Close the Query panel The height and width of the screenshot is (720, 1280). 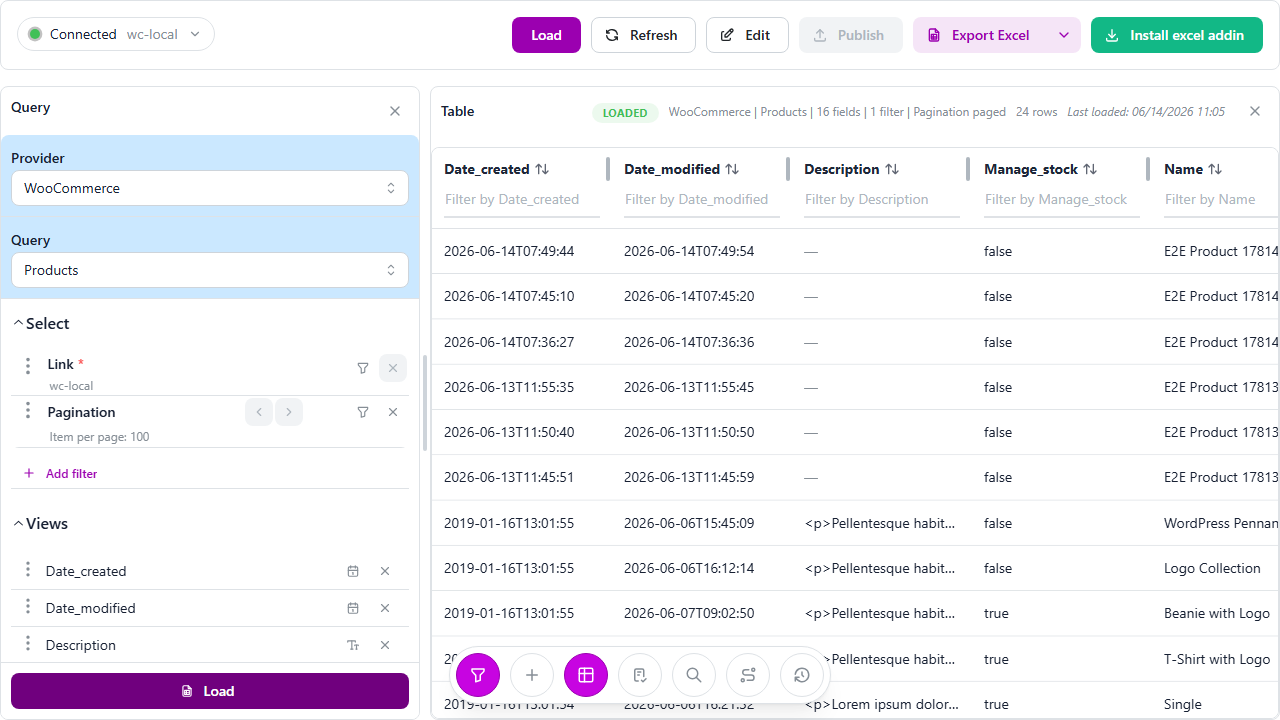tap(395, 111)
